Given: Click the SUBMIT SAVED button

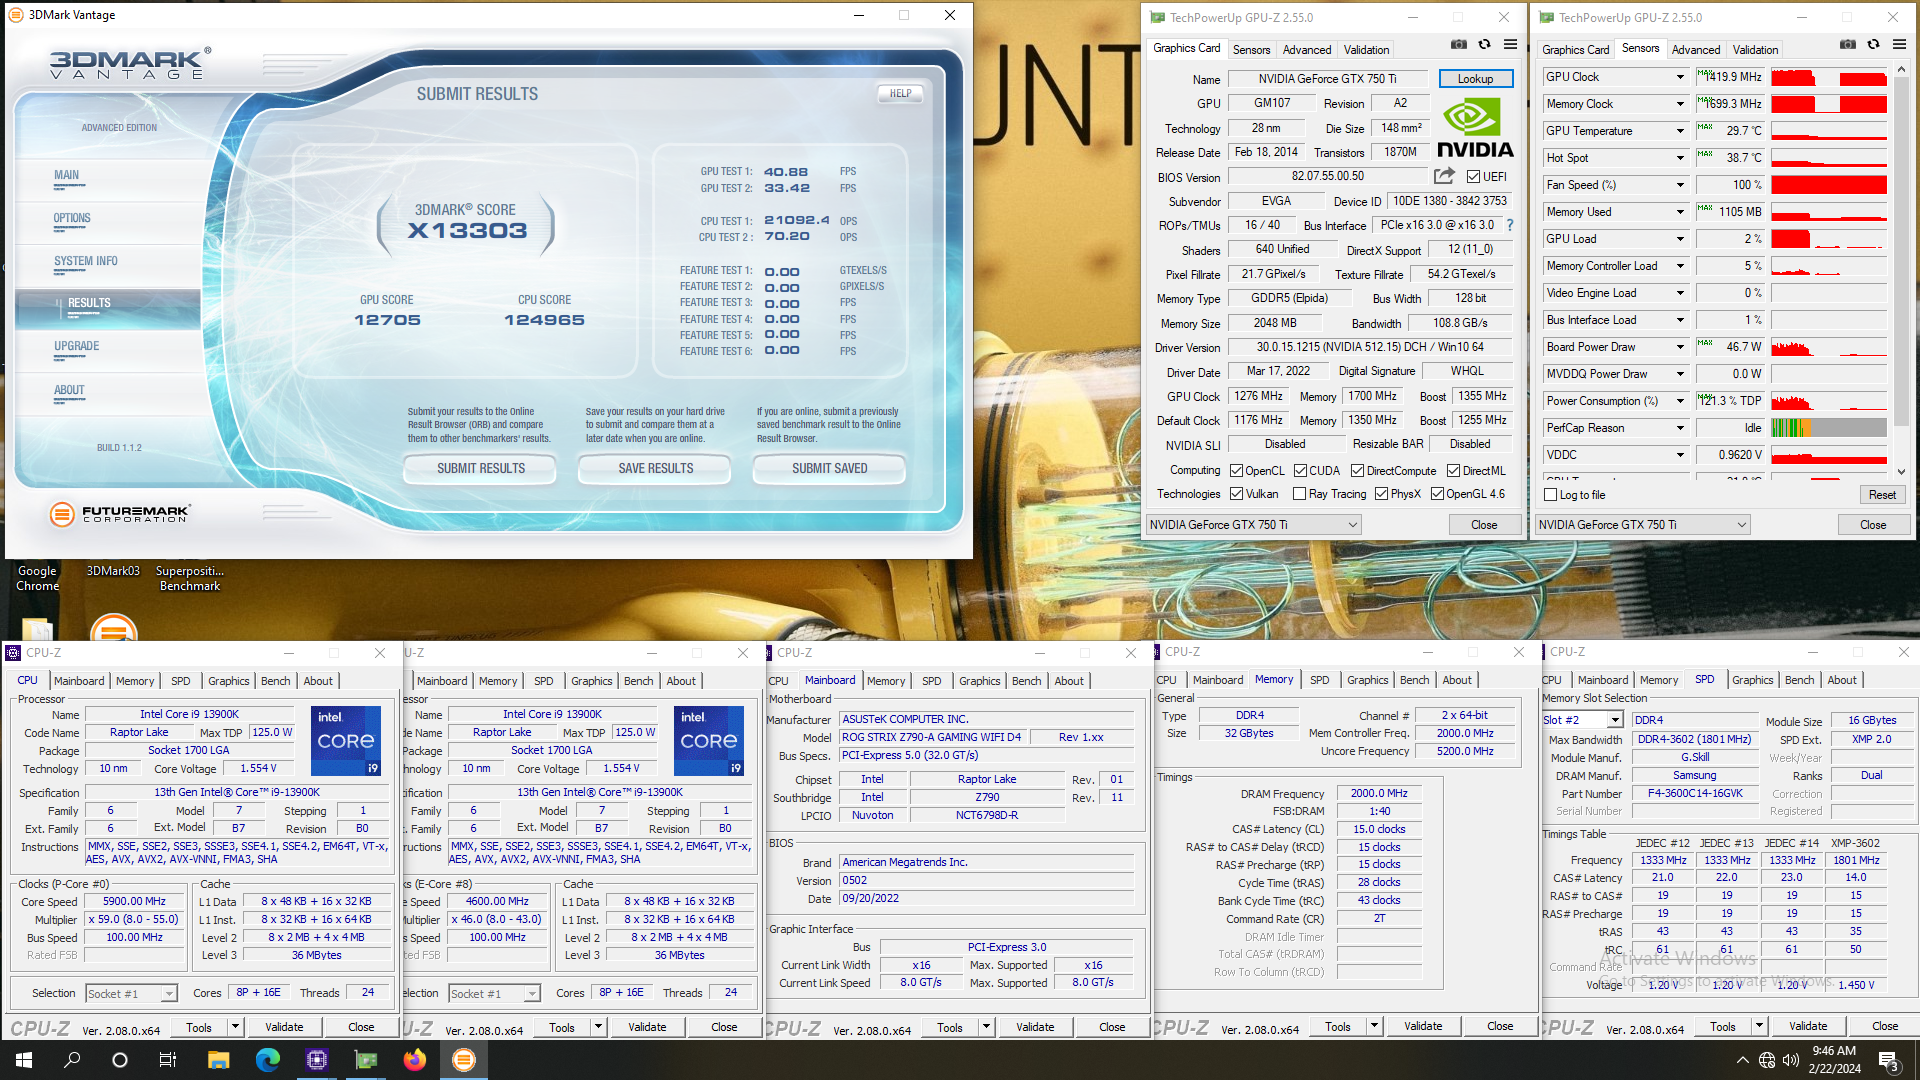Looking at the screenshot, I should click(x=830, y=468).
